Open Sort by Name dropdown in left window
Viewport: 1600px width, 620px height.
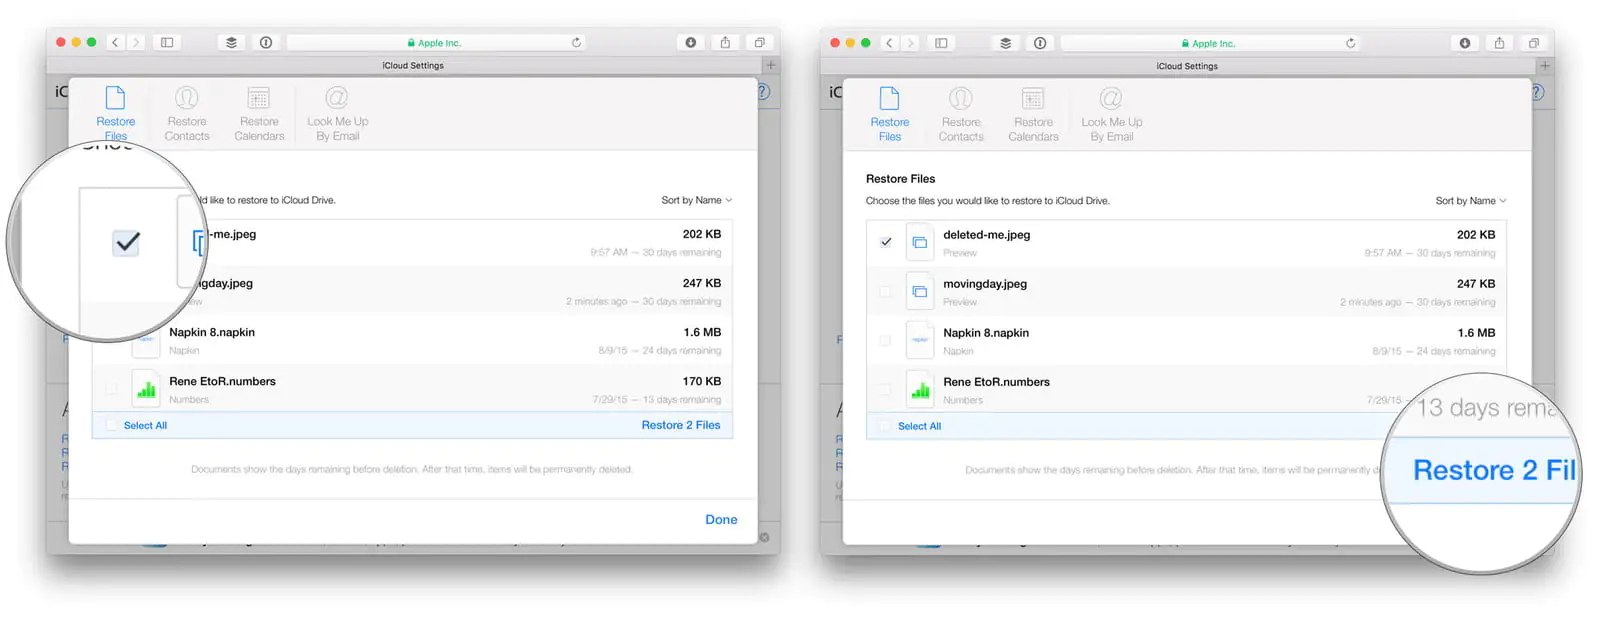697,200
